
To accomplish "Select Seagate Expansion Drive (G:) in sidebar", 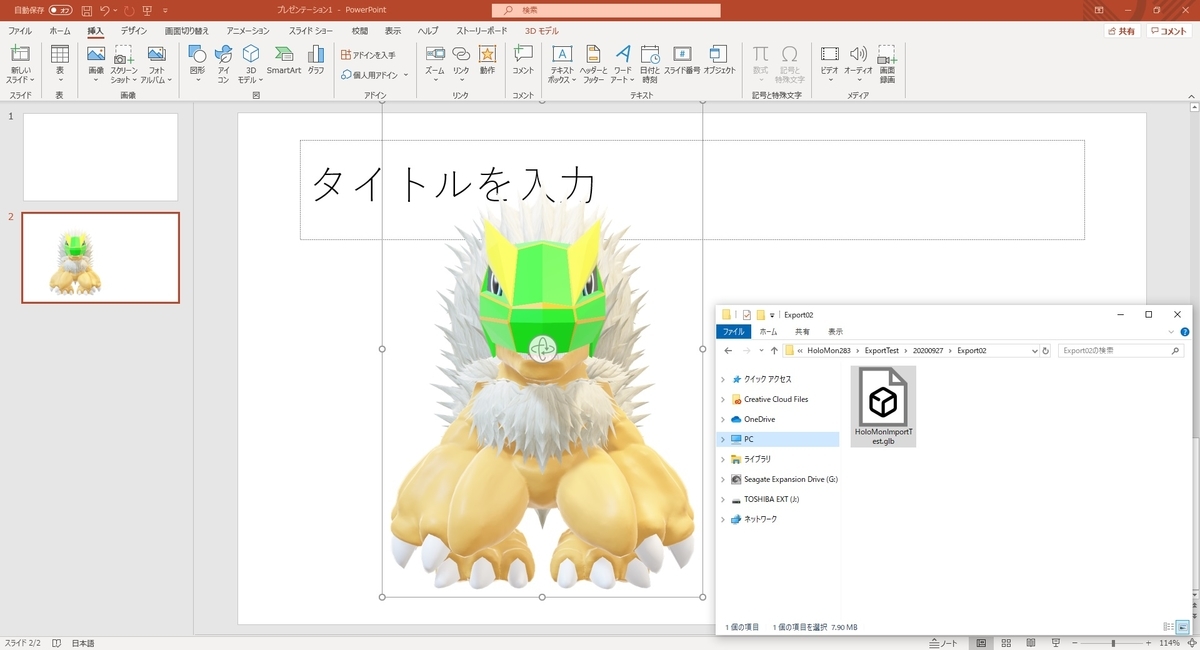I will tap(790, 479).
